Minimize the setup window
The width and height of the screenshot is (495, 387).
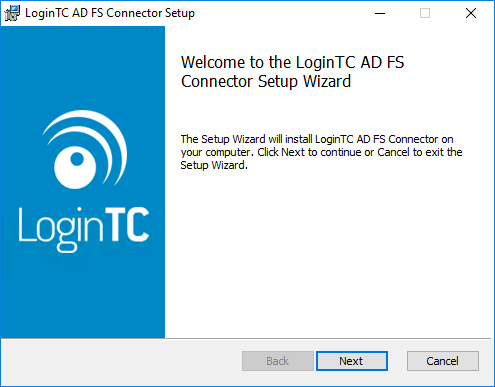click(380, 13)
